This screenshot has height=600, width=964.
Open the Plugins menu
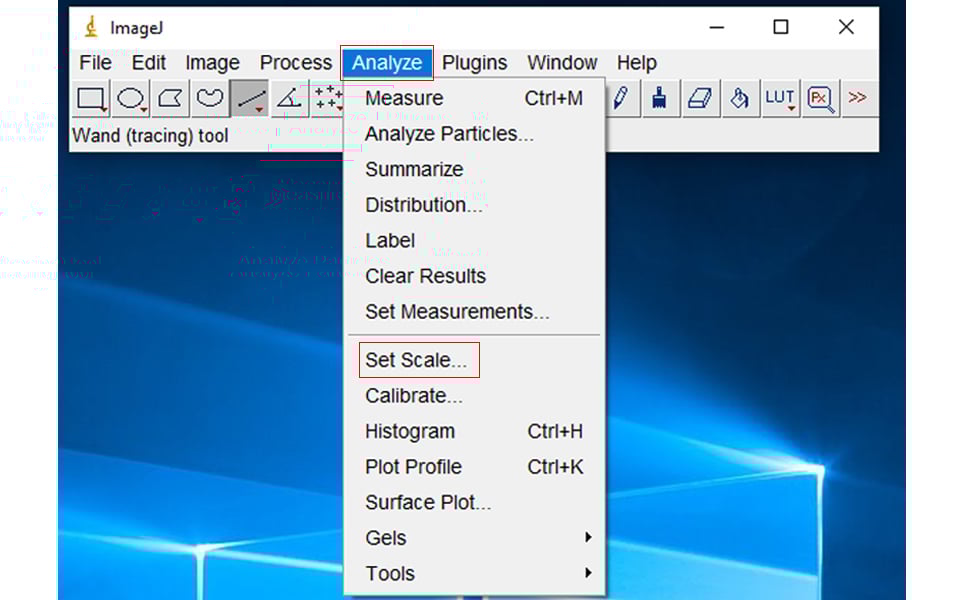(x=474, y=63)
